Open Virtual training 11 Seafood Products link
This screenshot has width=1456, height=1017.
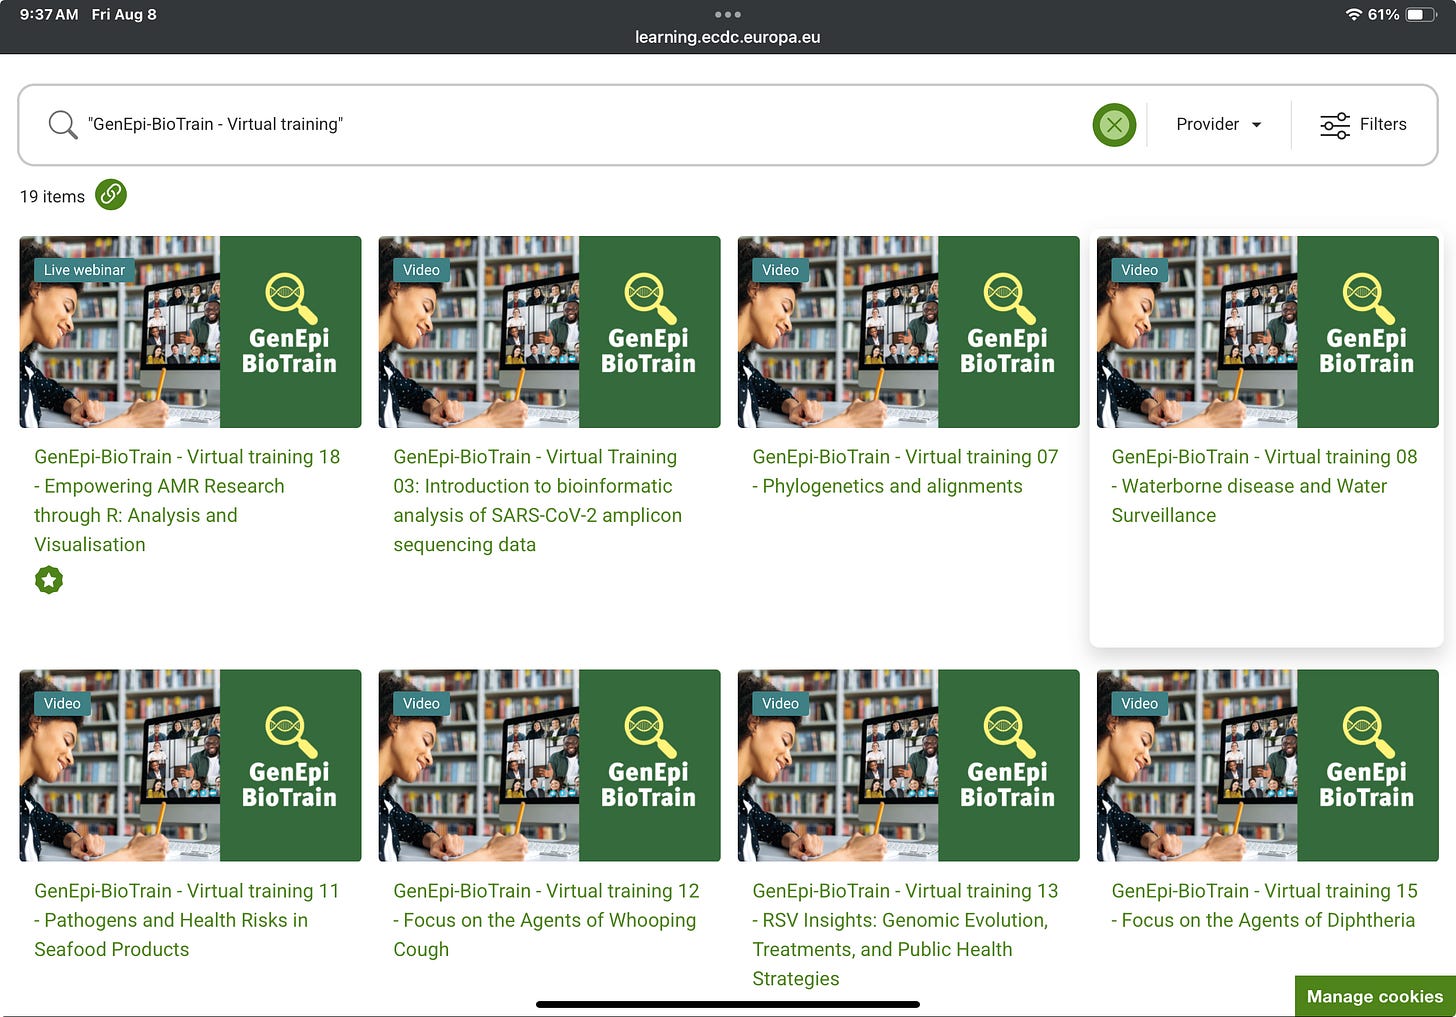tap(187, 920)
